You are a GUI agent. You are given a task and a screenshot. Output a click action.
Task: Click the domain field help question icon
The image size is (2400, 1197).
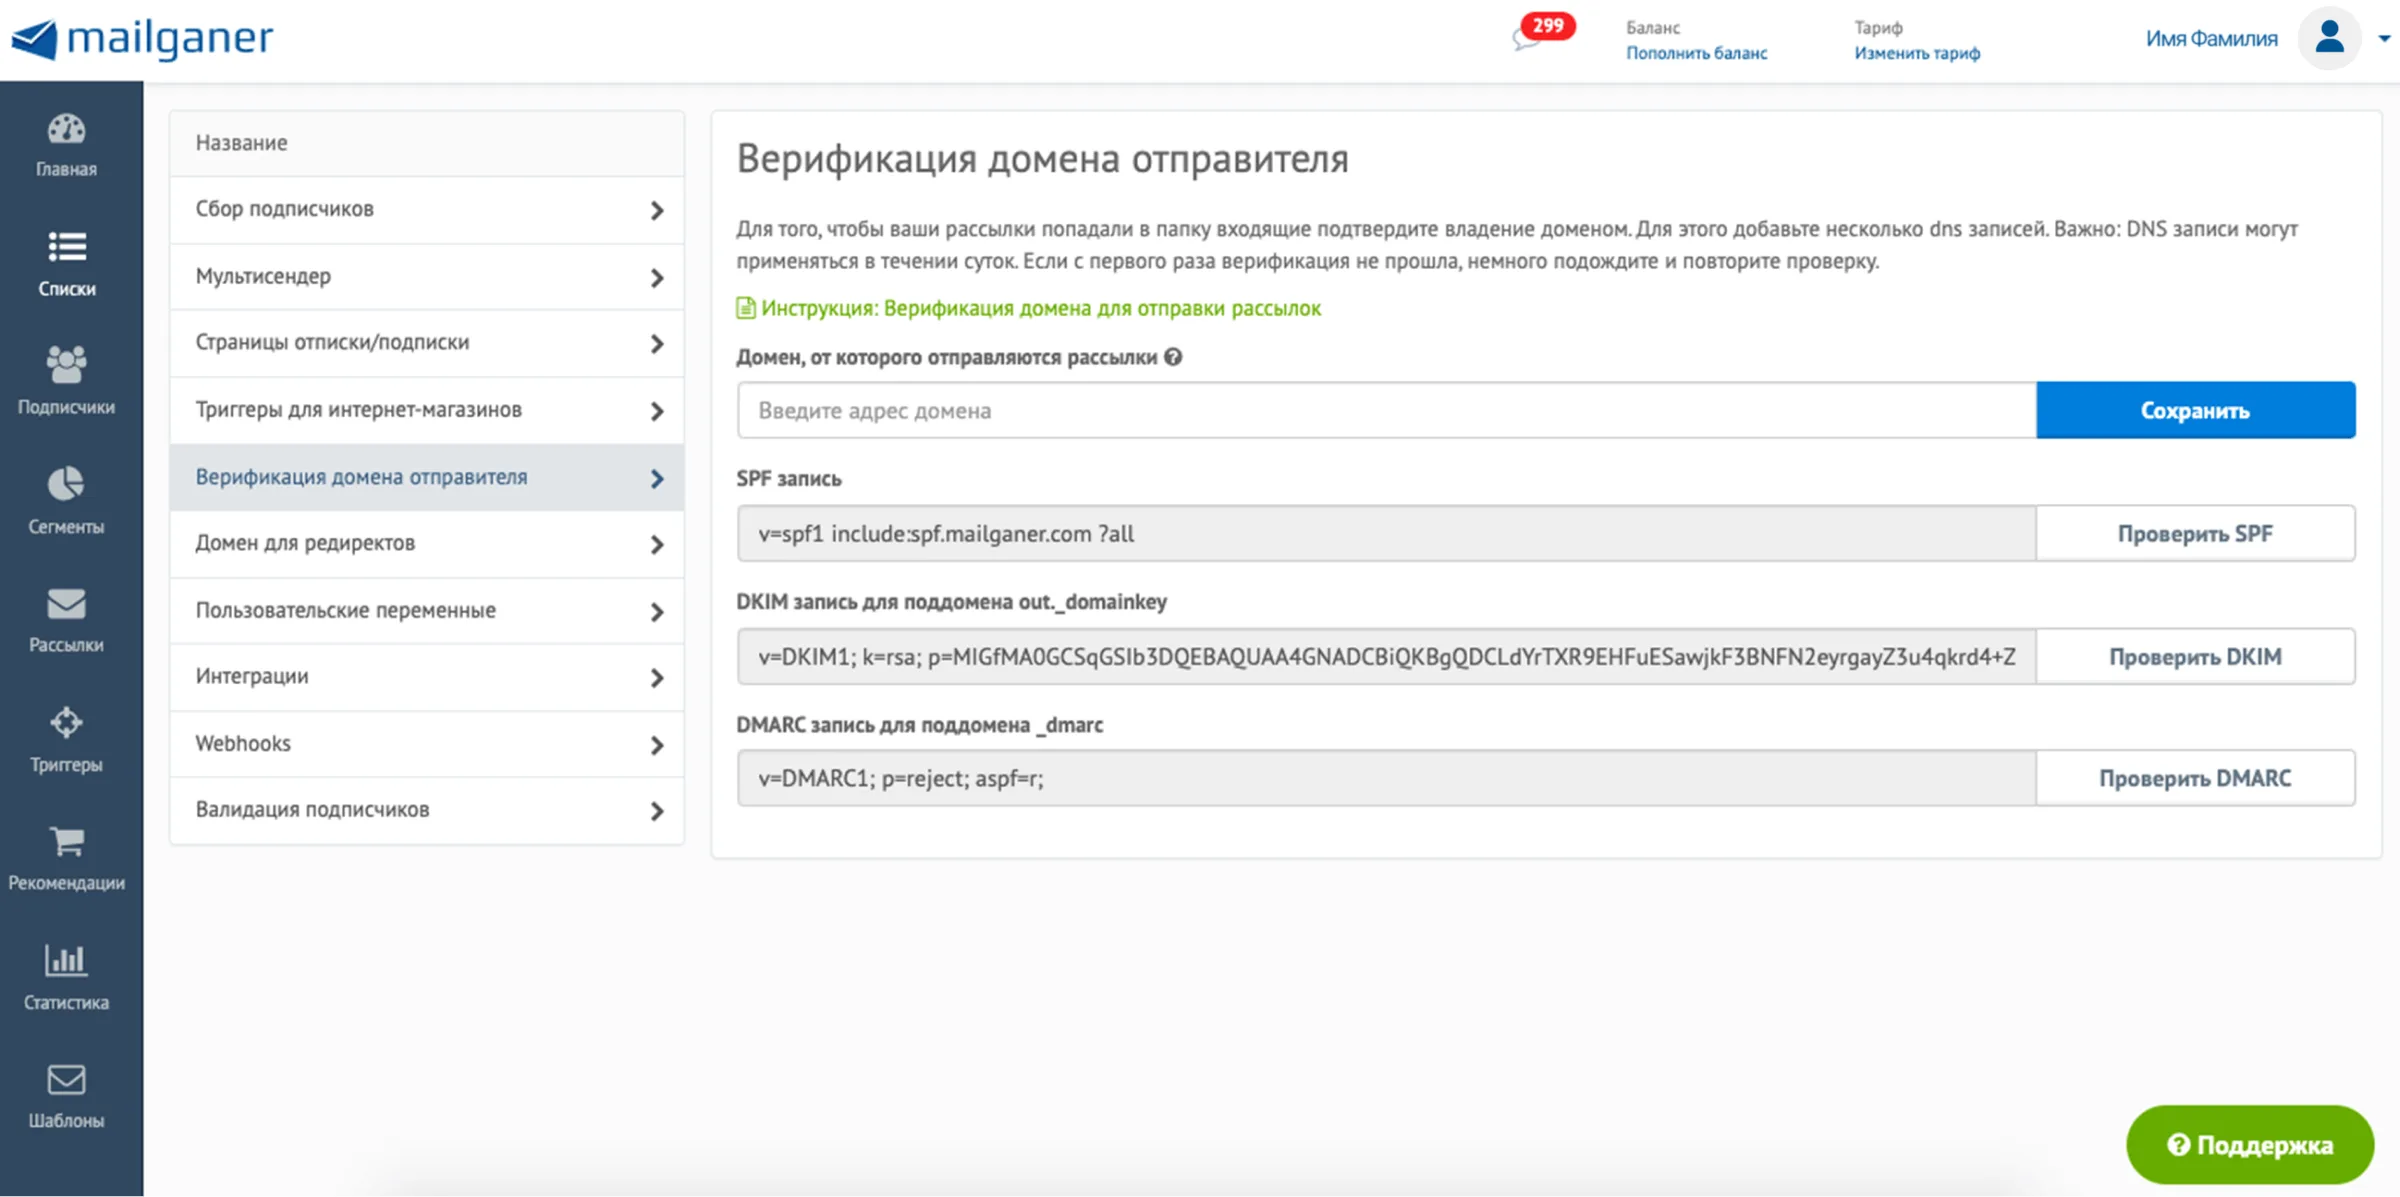pos(1173,357)
